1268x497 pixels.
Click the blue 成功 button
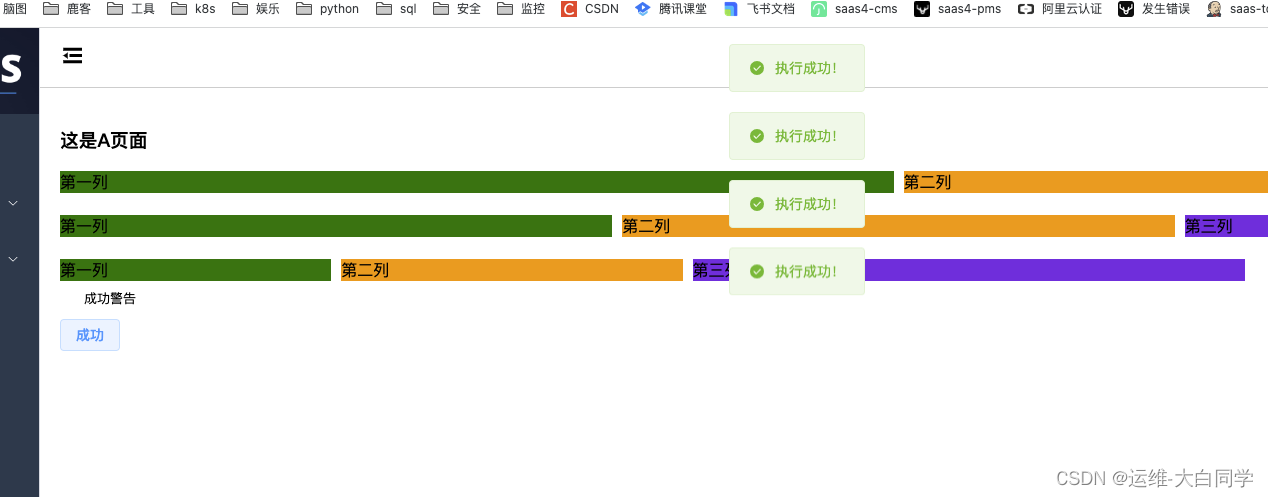(90, 335)
